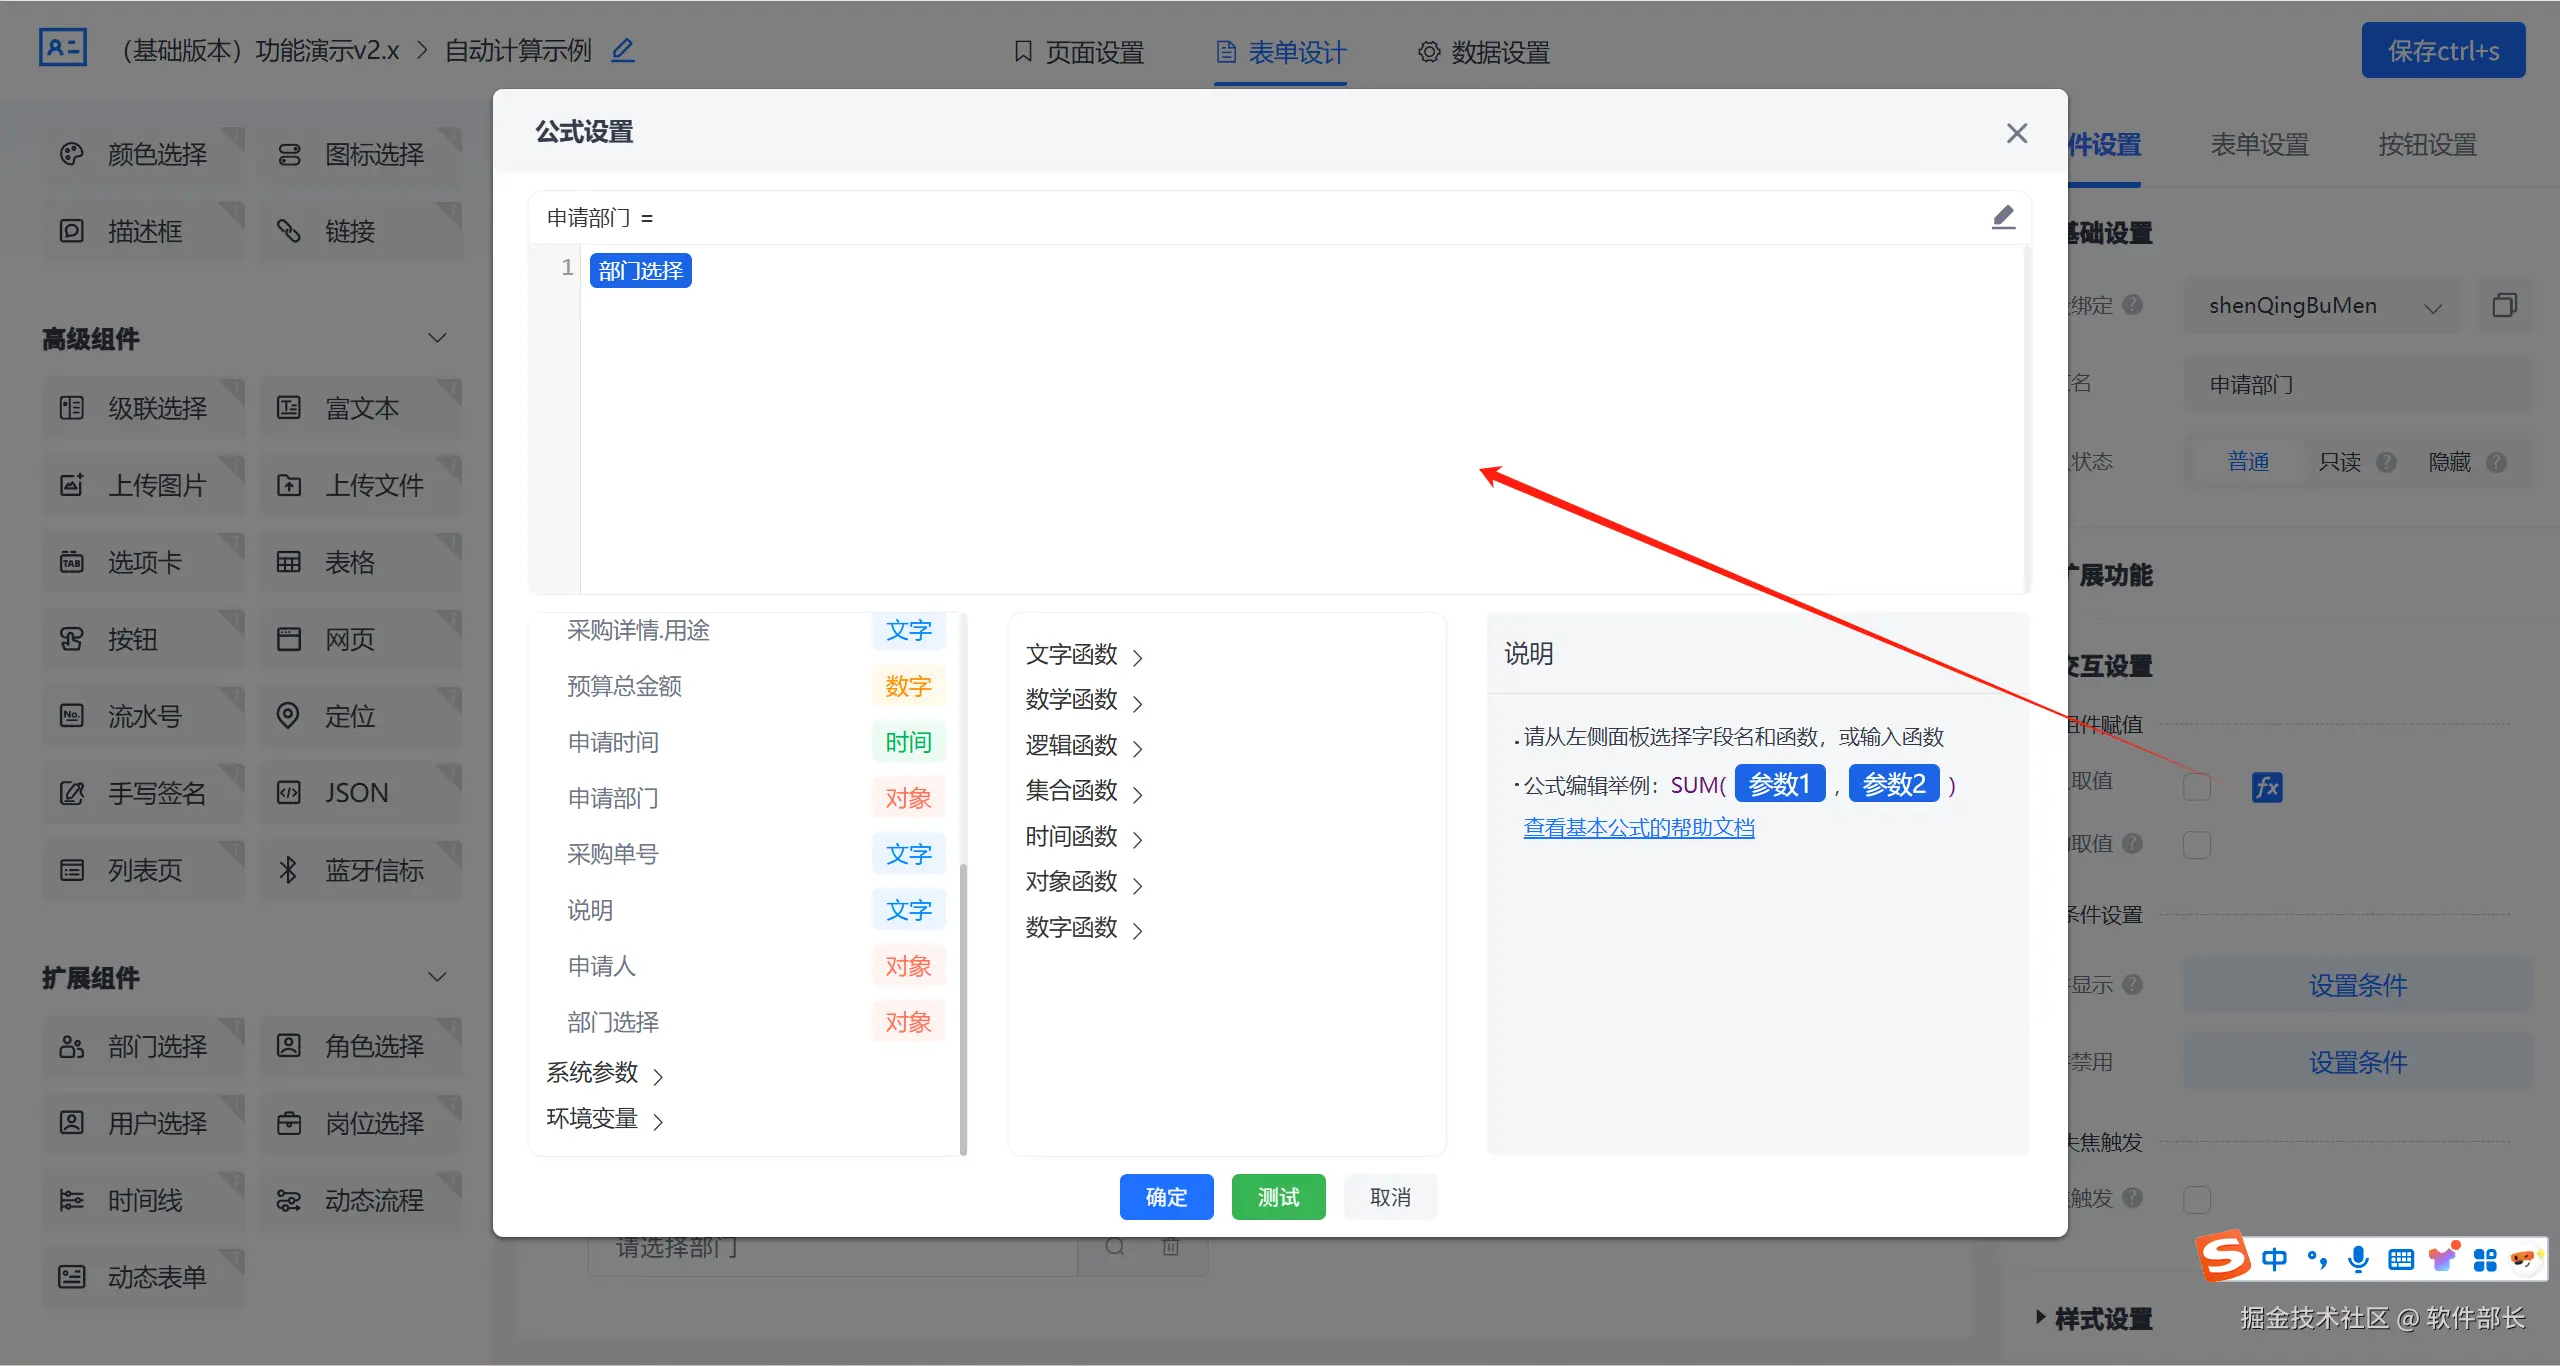Select the 手写签名 component
2560x1366 pixels.
tap(143, 793)
